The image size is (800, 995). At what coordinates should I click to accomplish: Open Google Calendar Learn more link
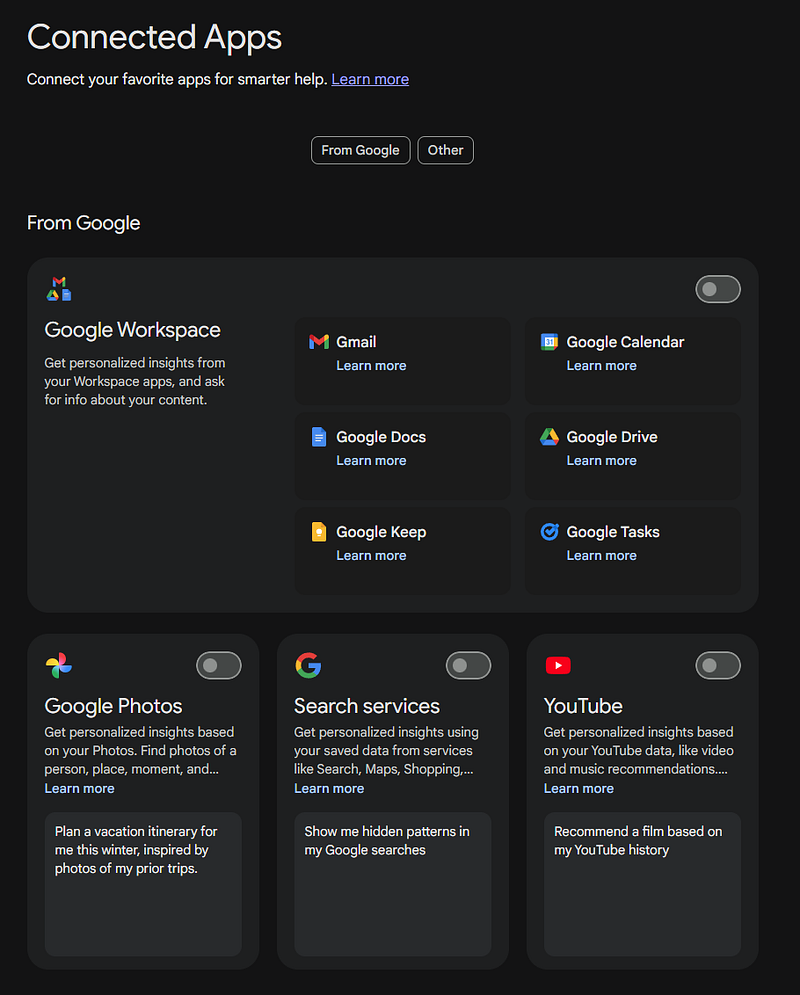(x=601, y=366)
